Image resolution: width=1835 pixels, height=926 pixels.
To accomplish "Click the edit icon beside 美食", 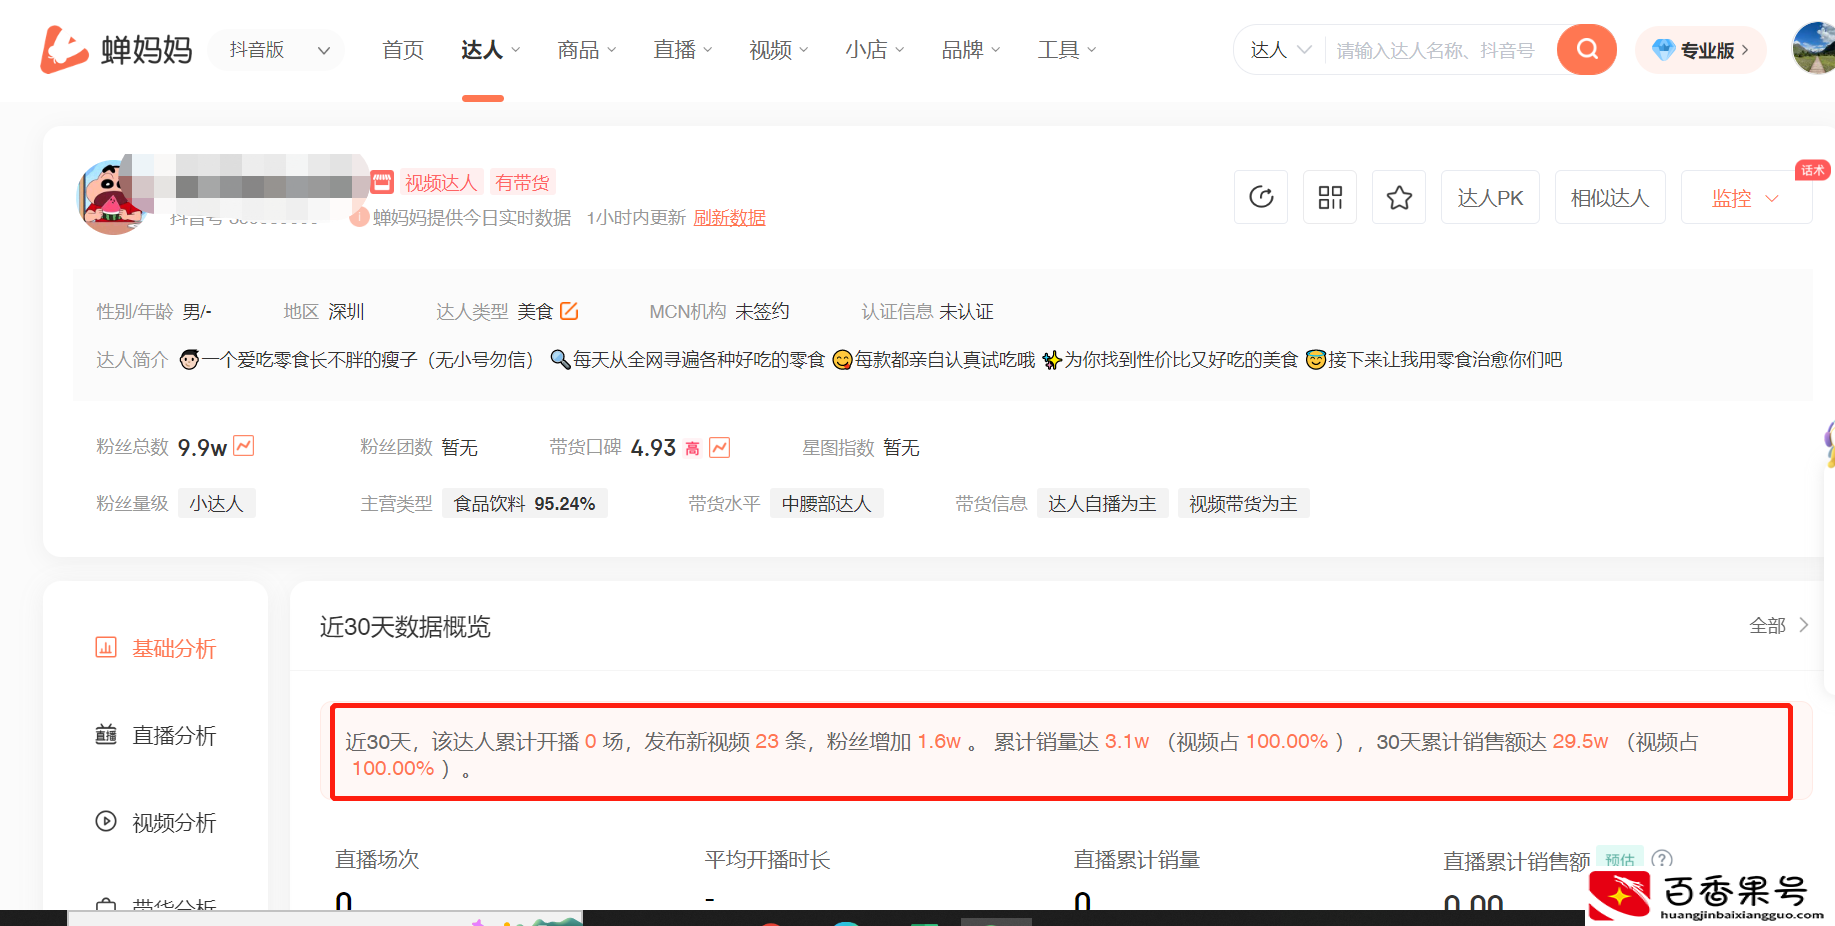I will pos(569,311).
